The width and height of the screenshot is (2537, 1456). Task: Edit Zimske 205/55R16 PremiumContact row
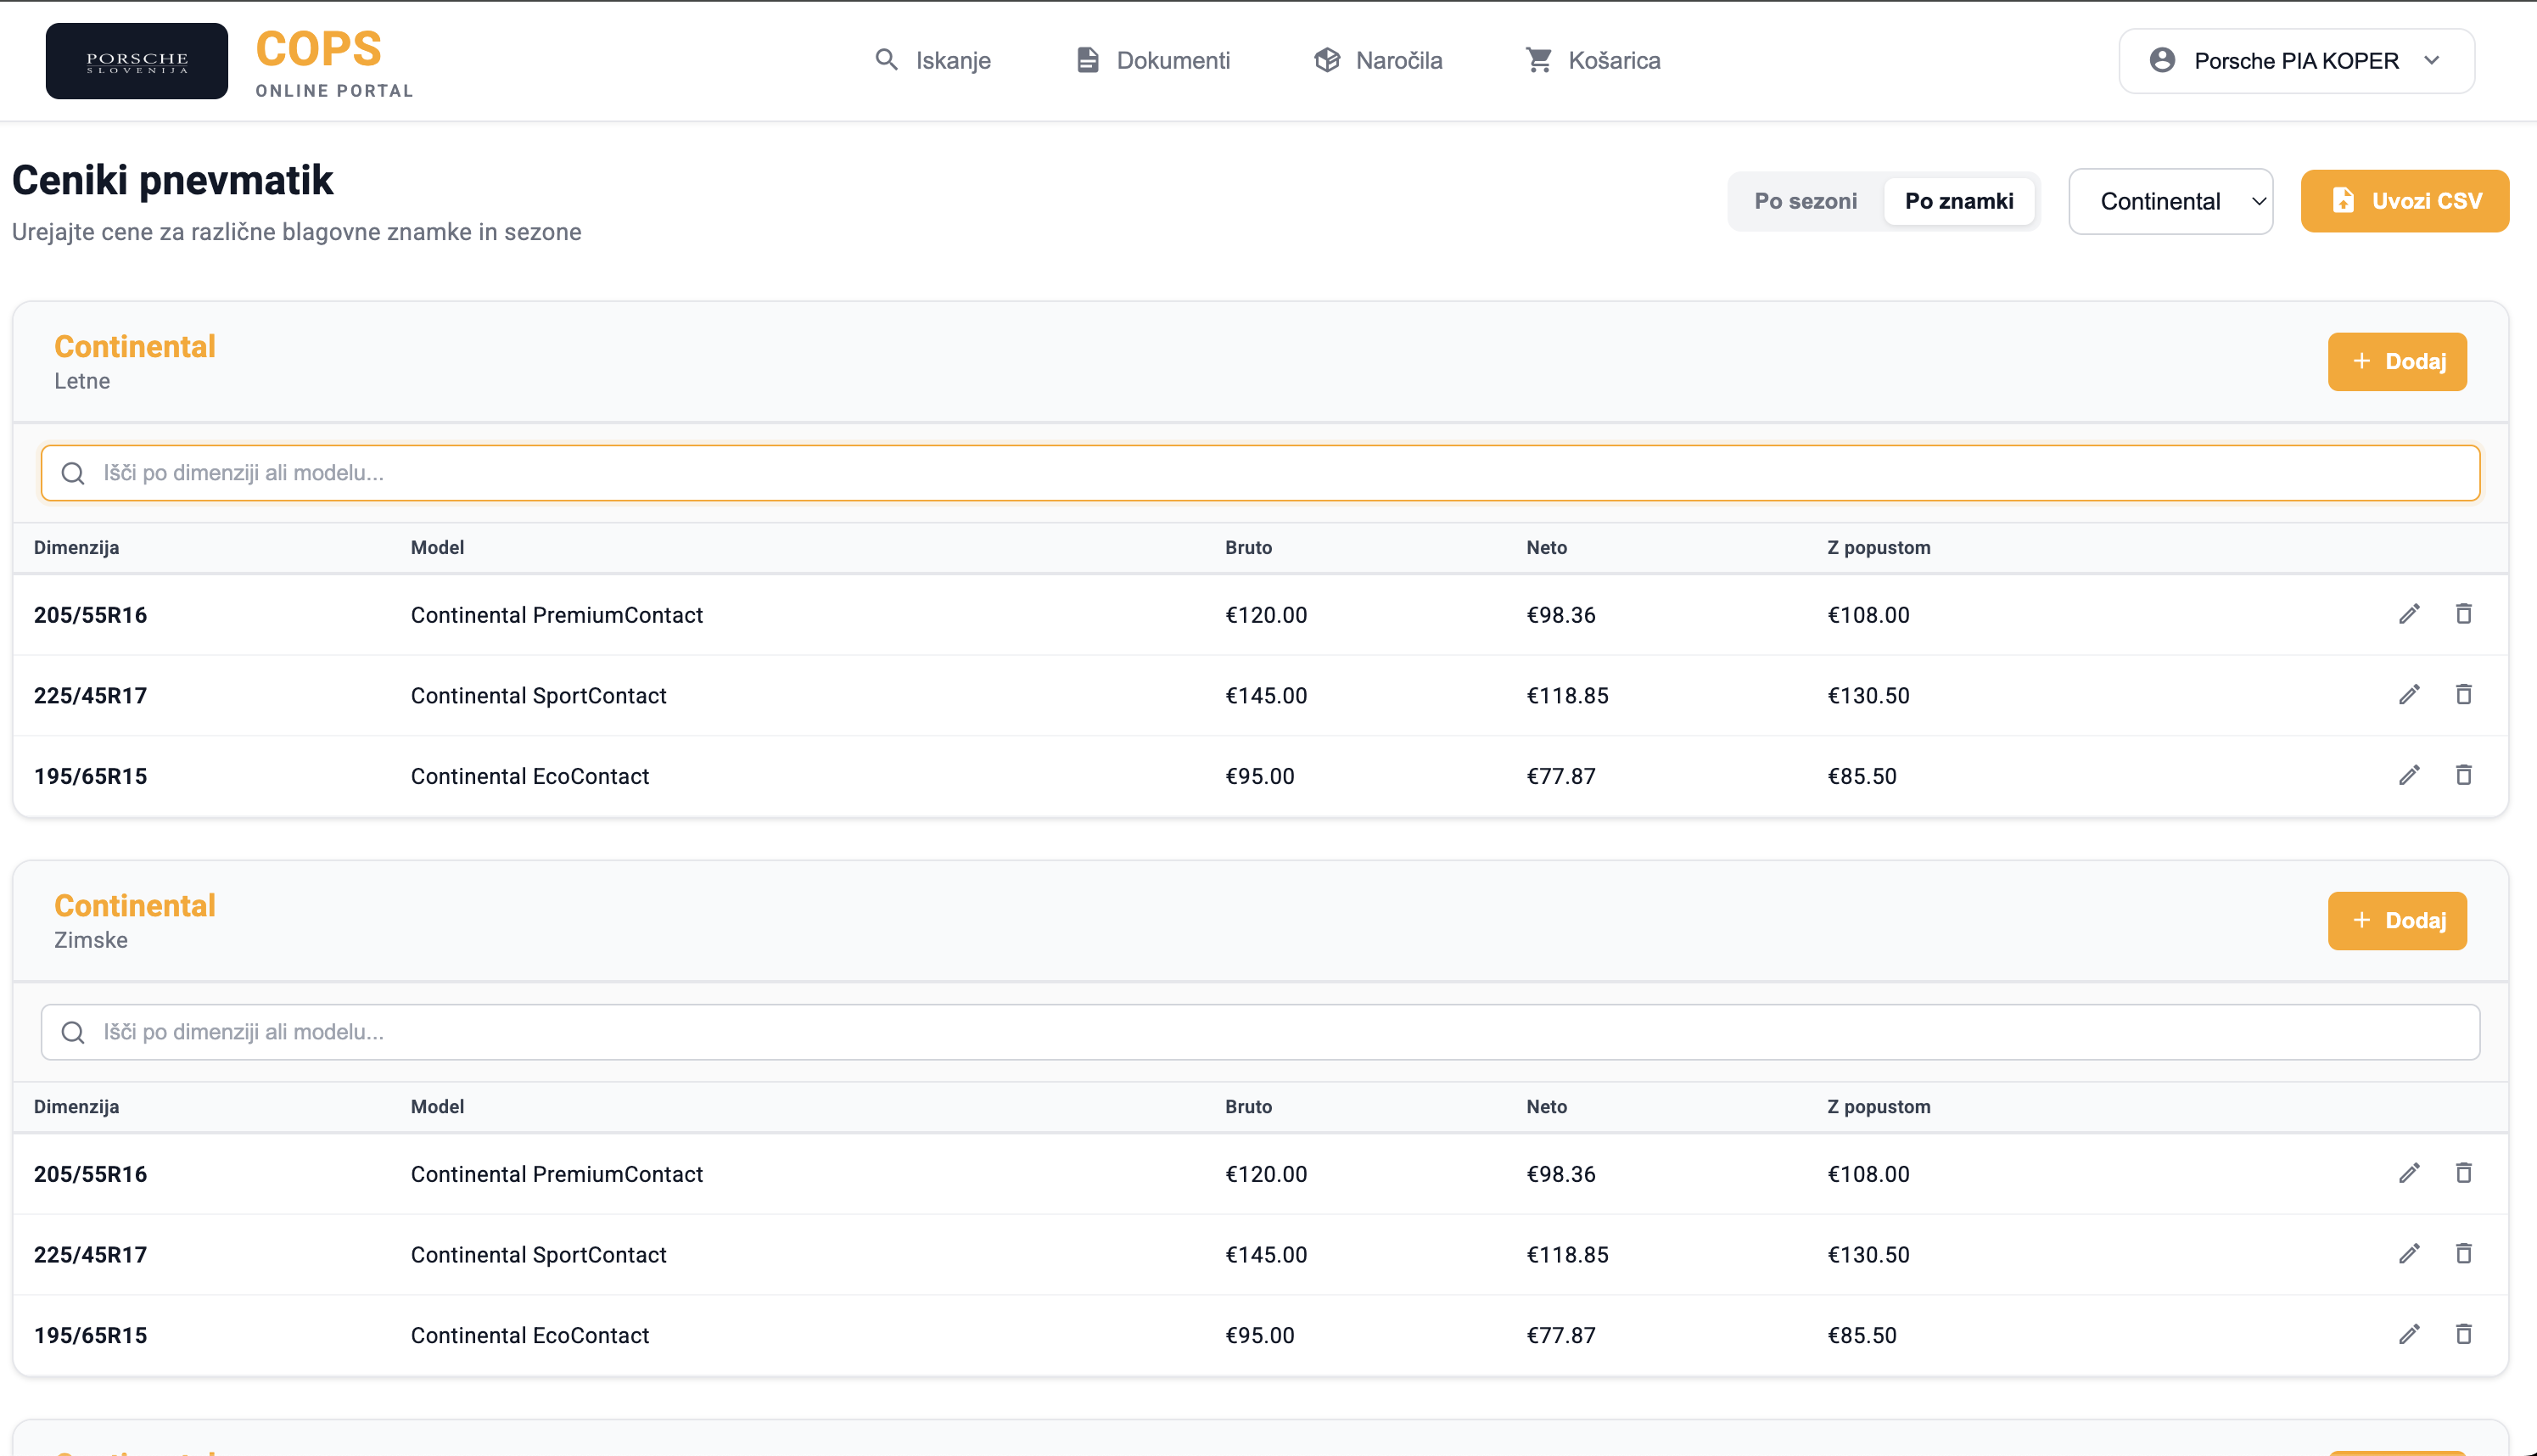pyautogui.click(x=2409, y=1173)
